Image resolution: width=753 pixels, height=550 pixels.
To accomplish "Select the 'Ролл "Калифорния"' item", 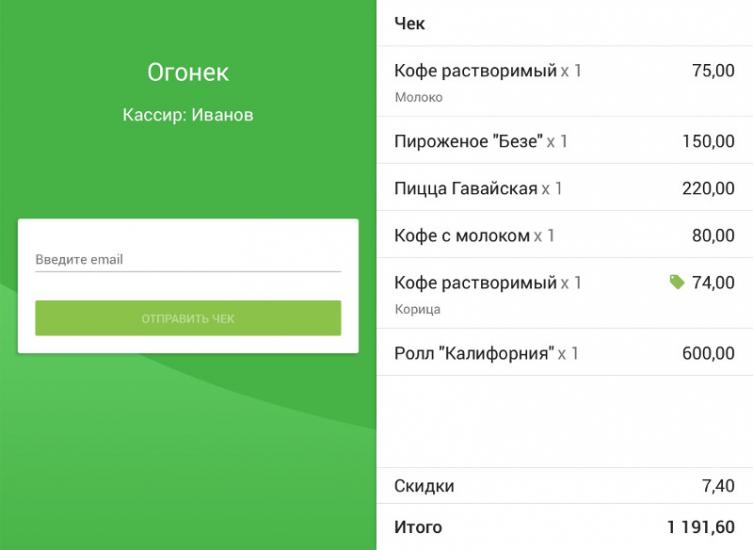I will 565,353.
